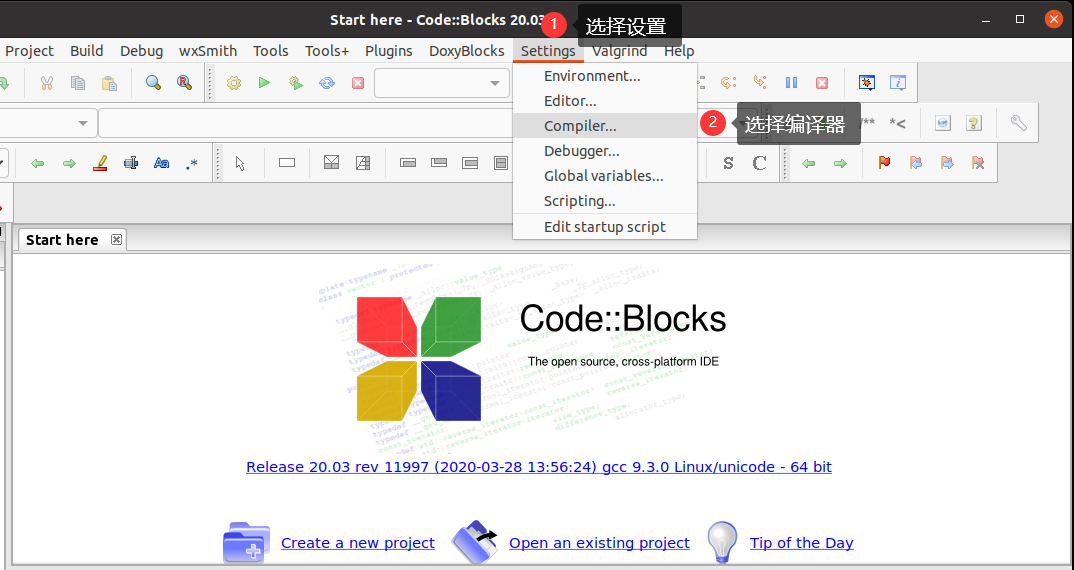
Task: Expand the build target dropdown
Action: pos(495,83)
